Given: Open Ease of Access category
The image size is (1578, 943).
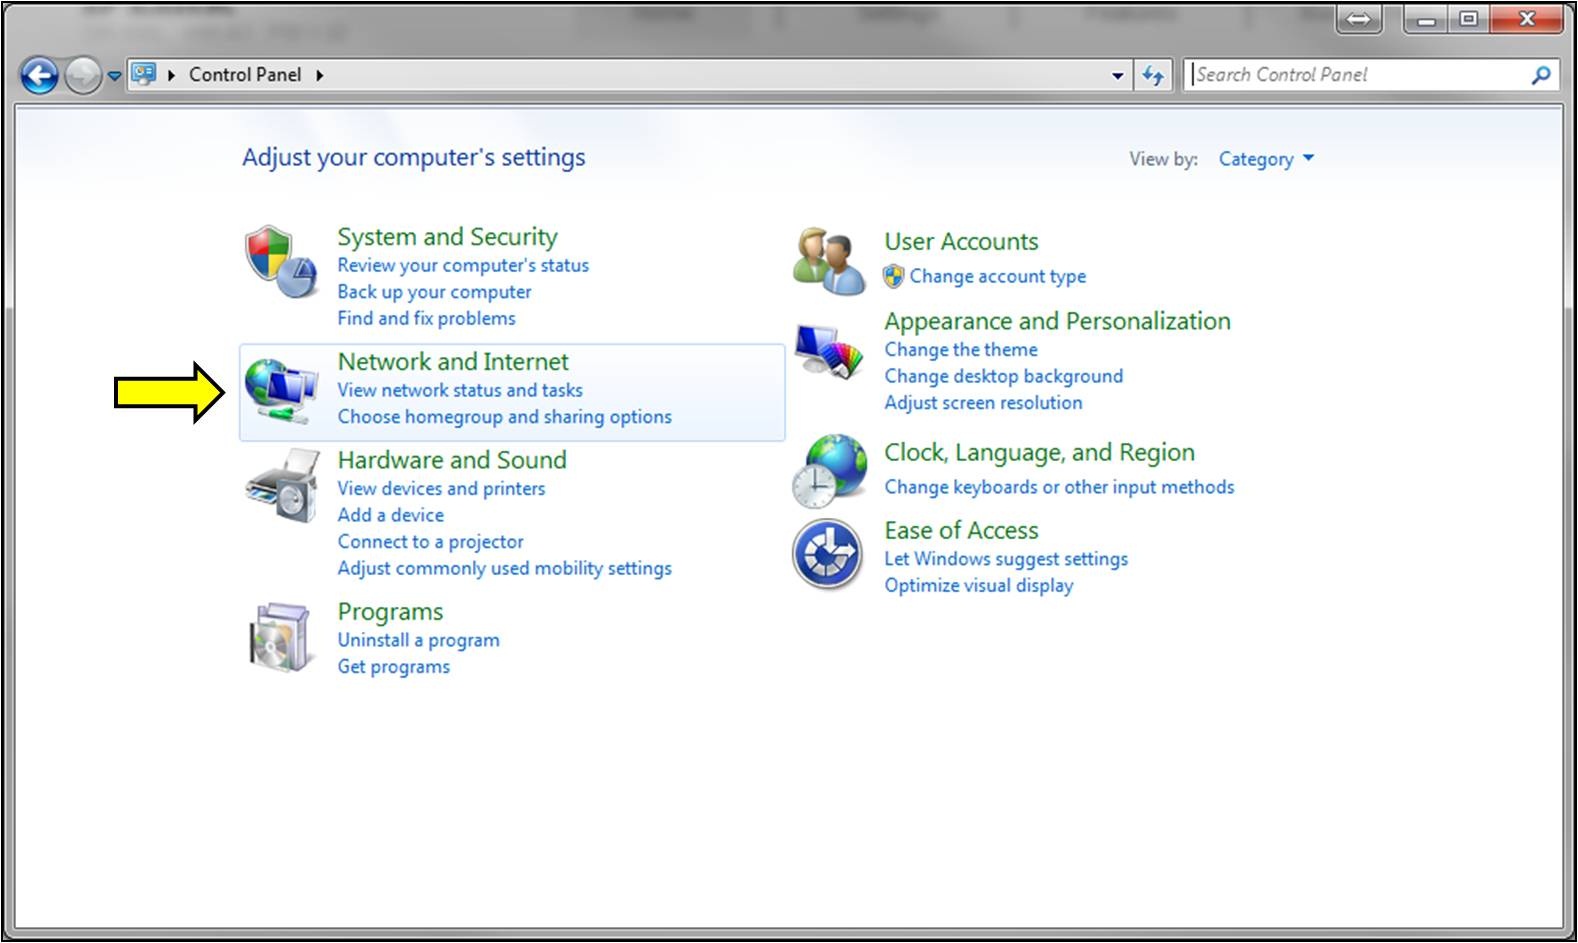Looking at the screenshot, I should 961,530.
